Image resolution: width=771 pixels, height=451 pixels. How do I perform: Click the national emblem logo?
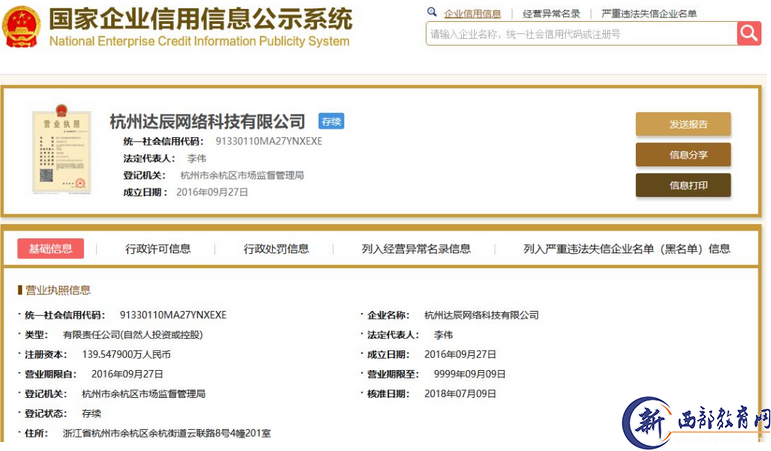point(21,27)
